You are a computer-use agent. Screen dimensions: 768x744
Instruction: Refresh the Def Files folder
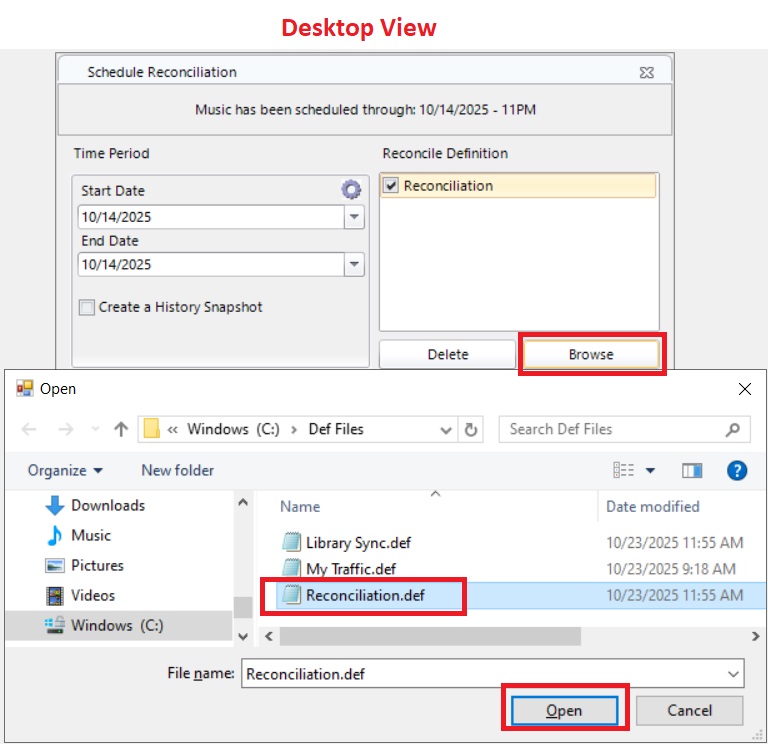[x=471, y=430]
